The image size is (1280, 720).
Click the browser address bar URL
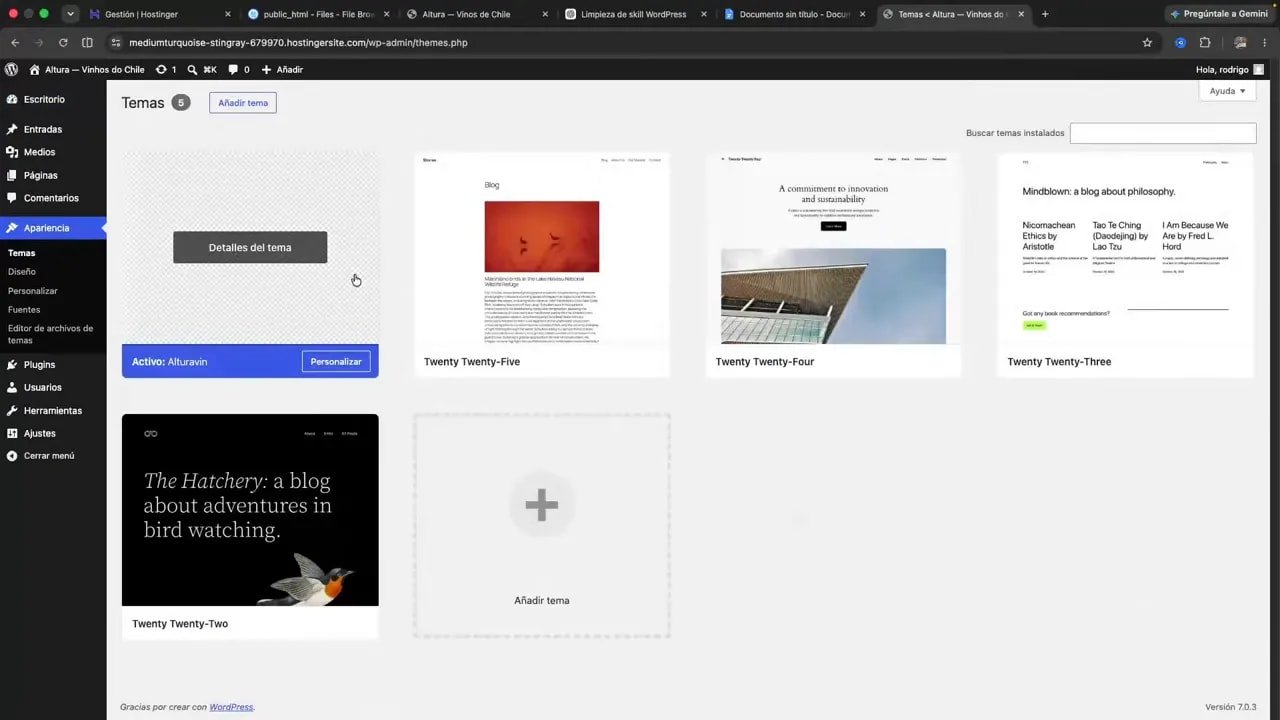click(298, 43)
